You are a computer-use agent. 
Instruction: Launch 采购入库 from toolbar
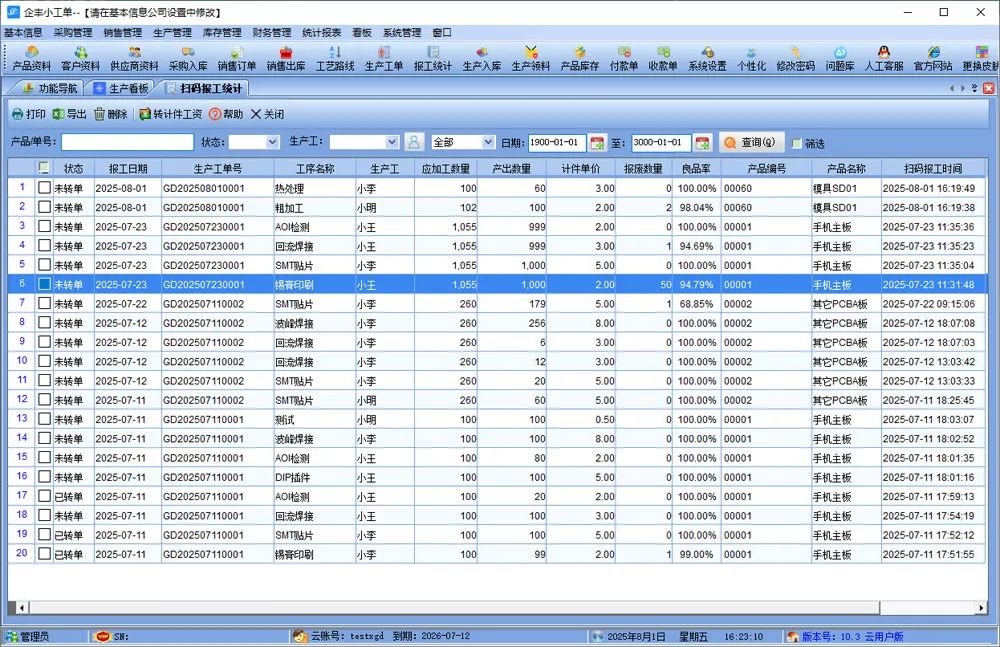[x=188, y=58]
